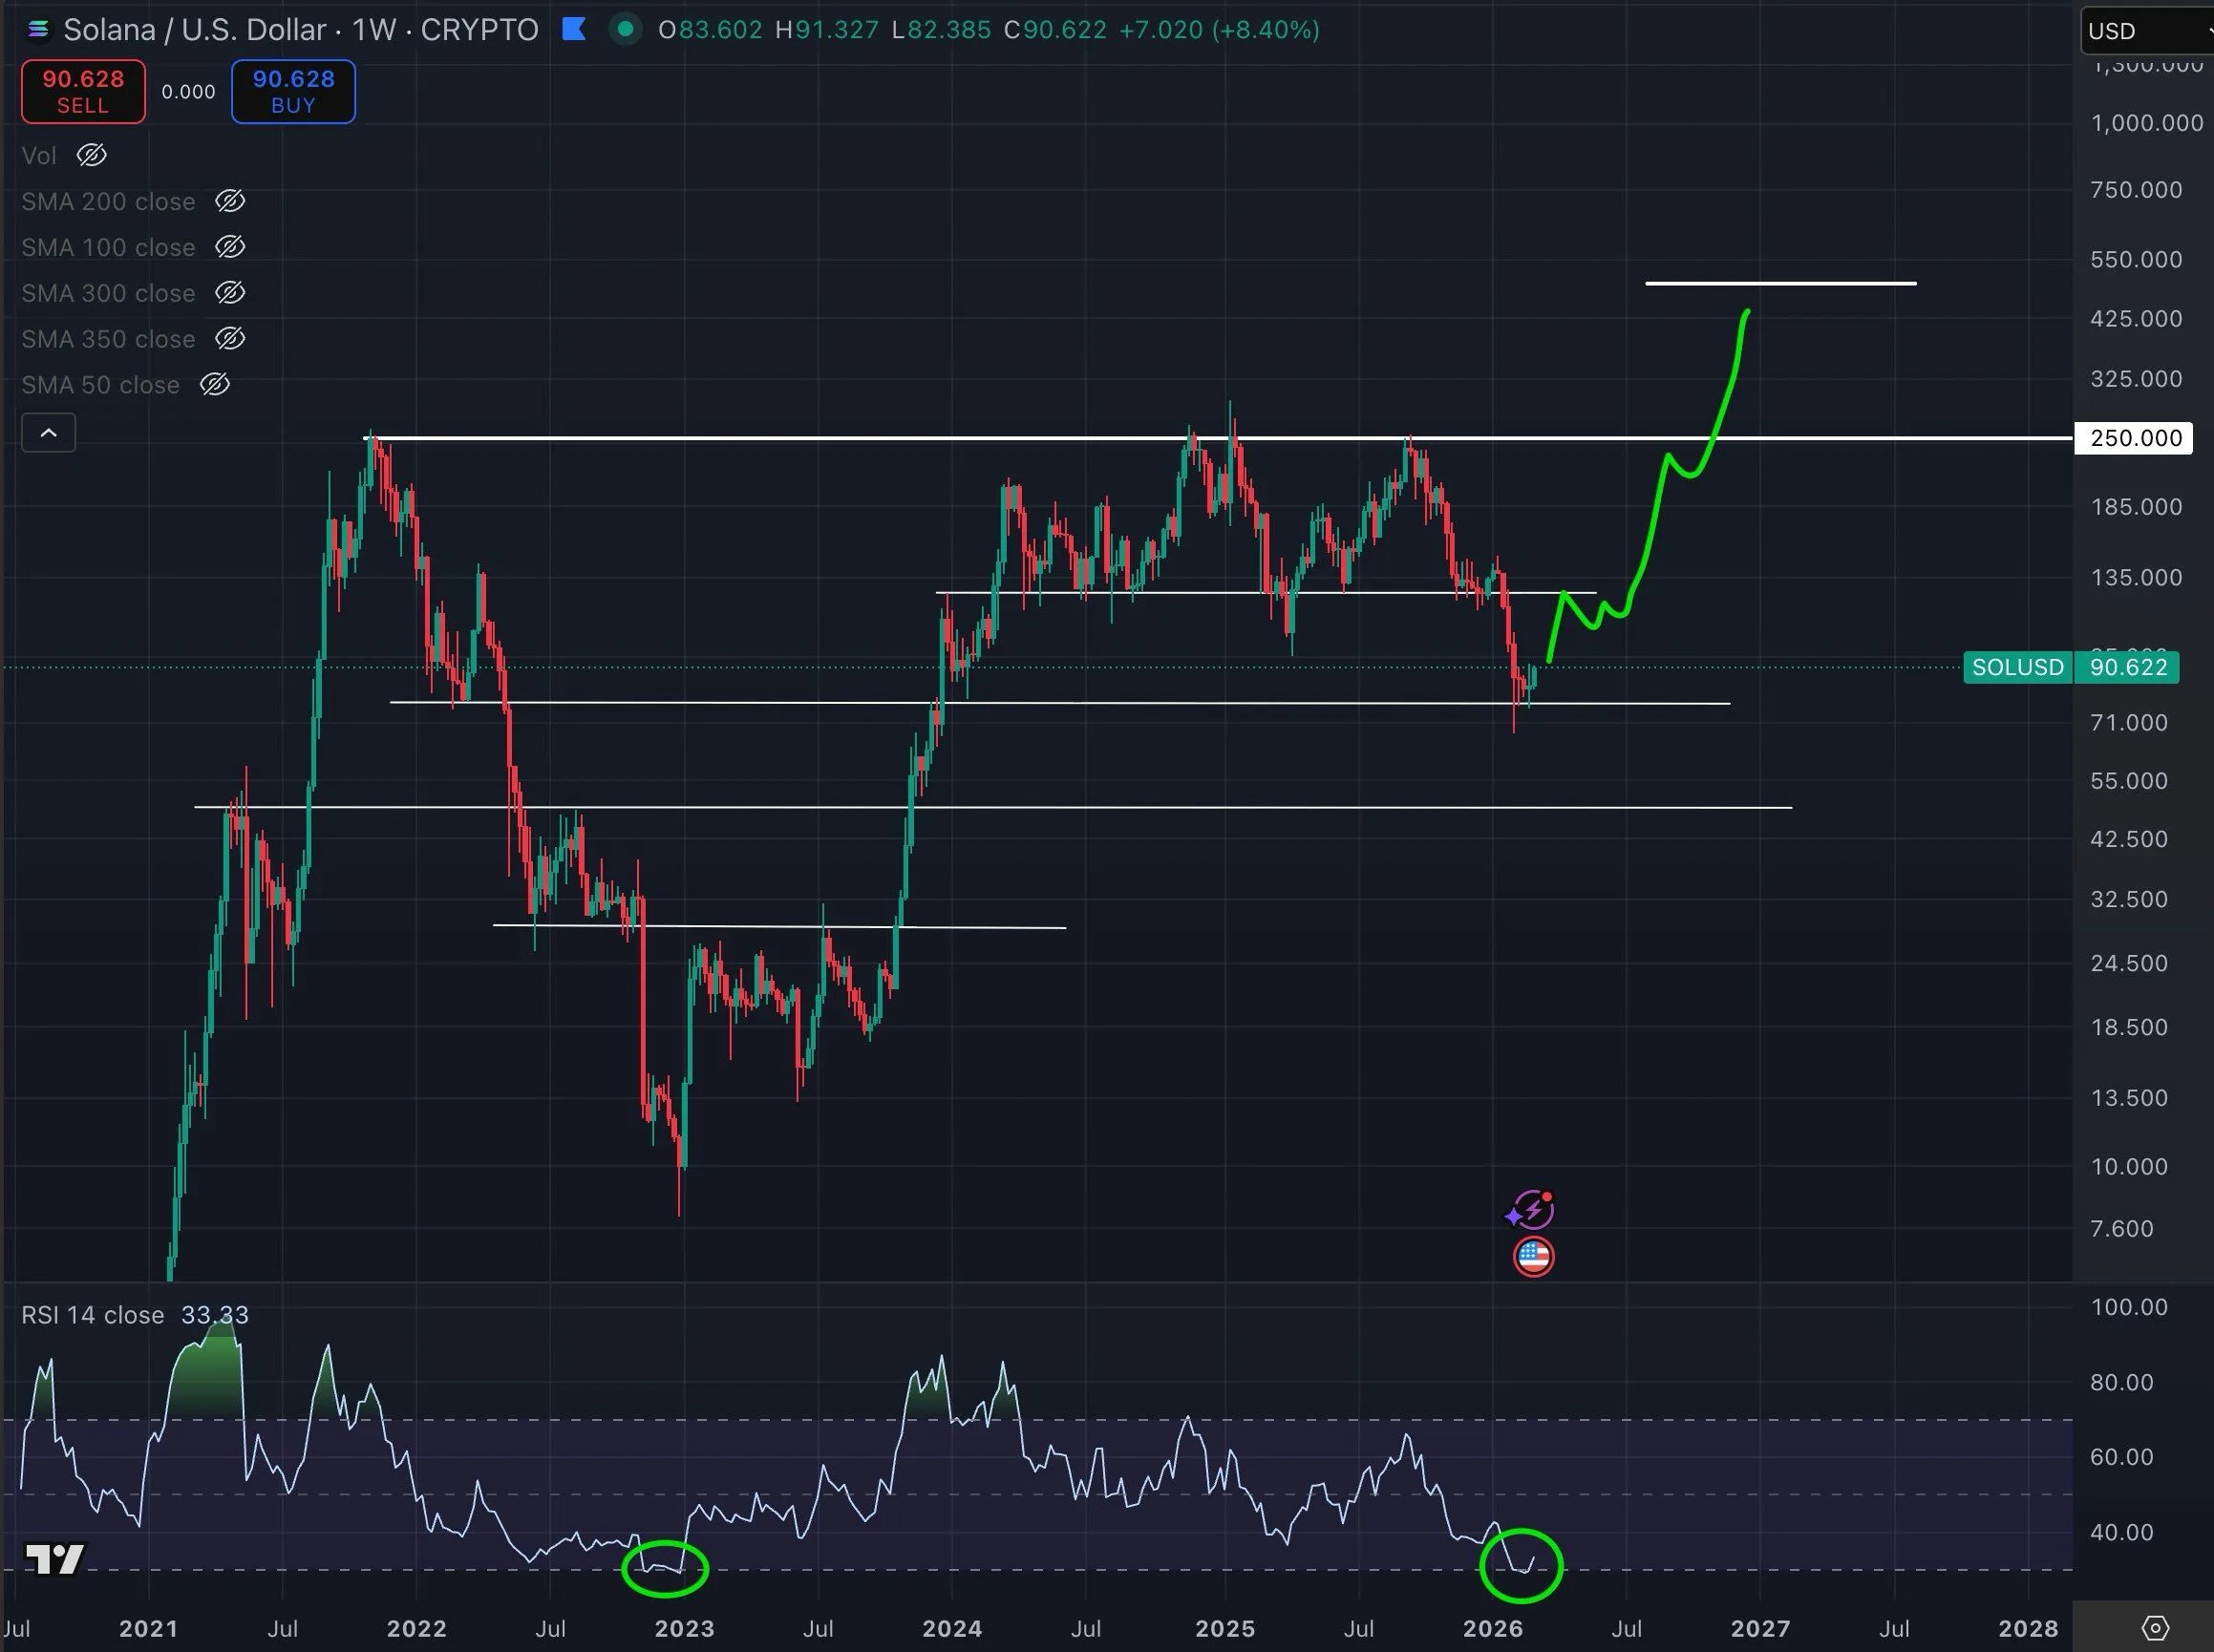Viewport: 2214px width, 1652px height.
Task: Expand the SMA 350 close indicator options
Action: coord(229,338)
